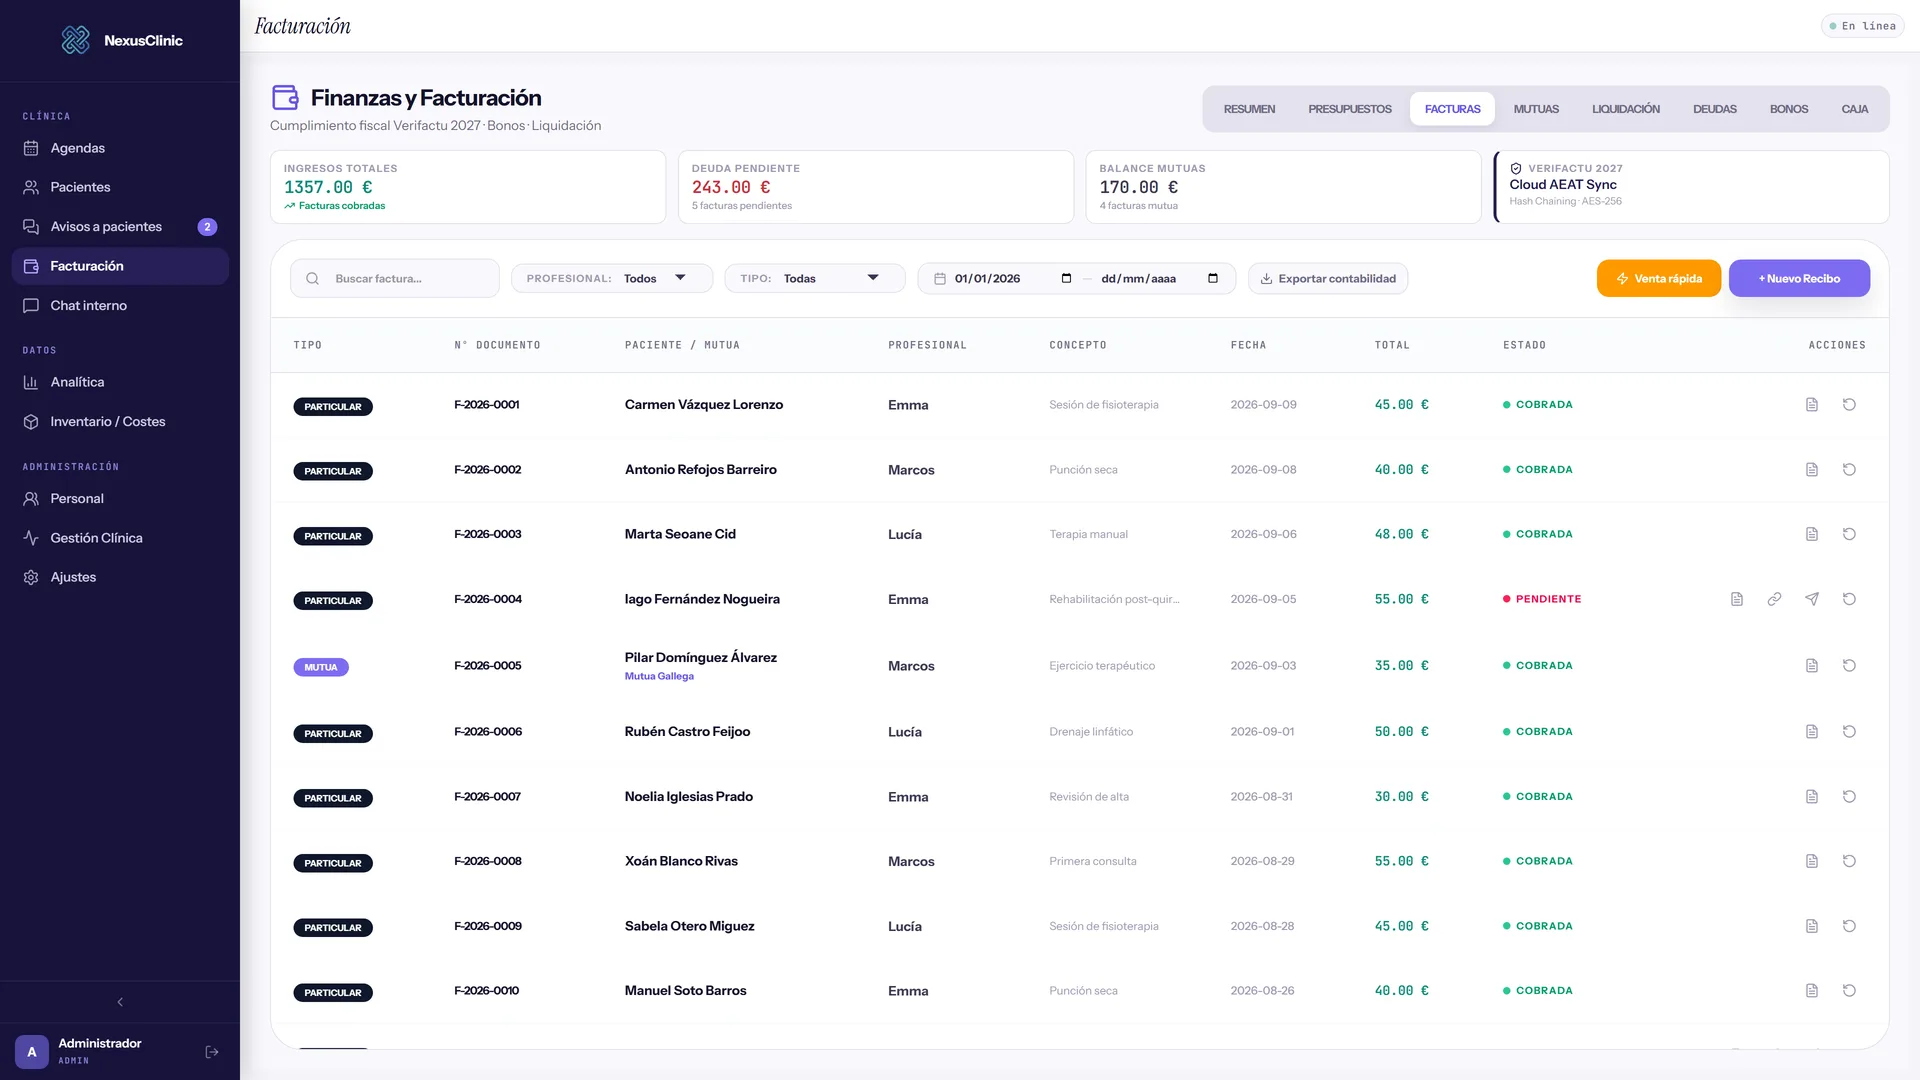1920x1080 pixels.
Task: Click the NexusClinic logo
Action: (x=121, y=40)
